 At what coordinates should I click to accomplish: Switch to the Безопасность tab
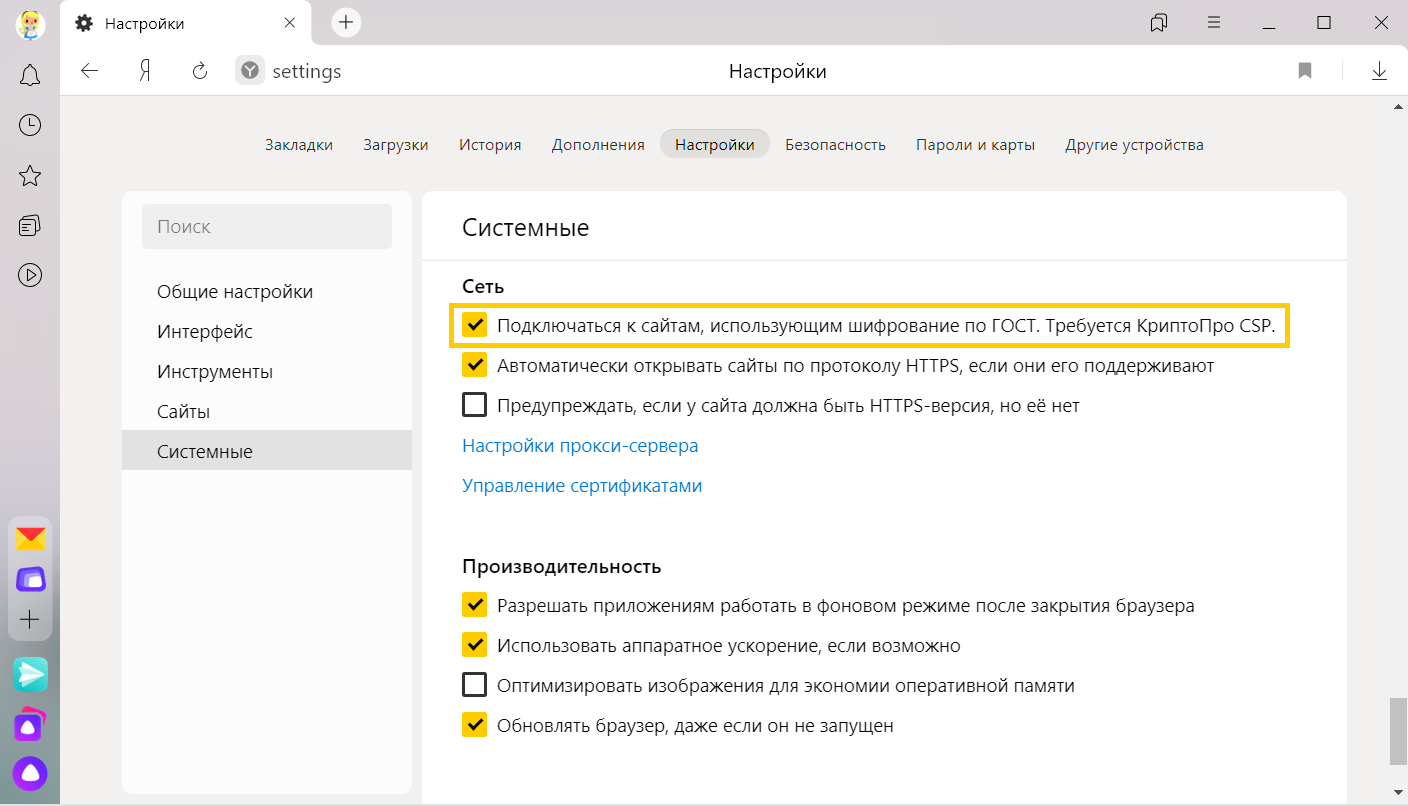click(835, 145)
